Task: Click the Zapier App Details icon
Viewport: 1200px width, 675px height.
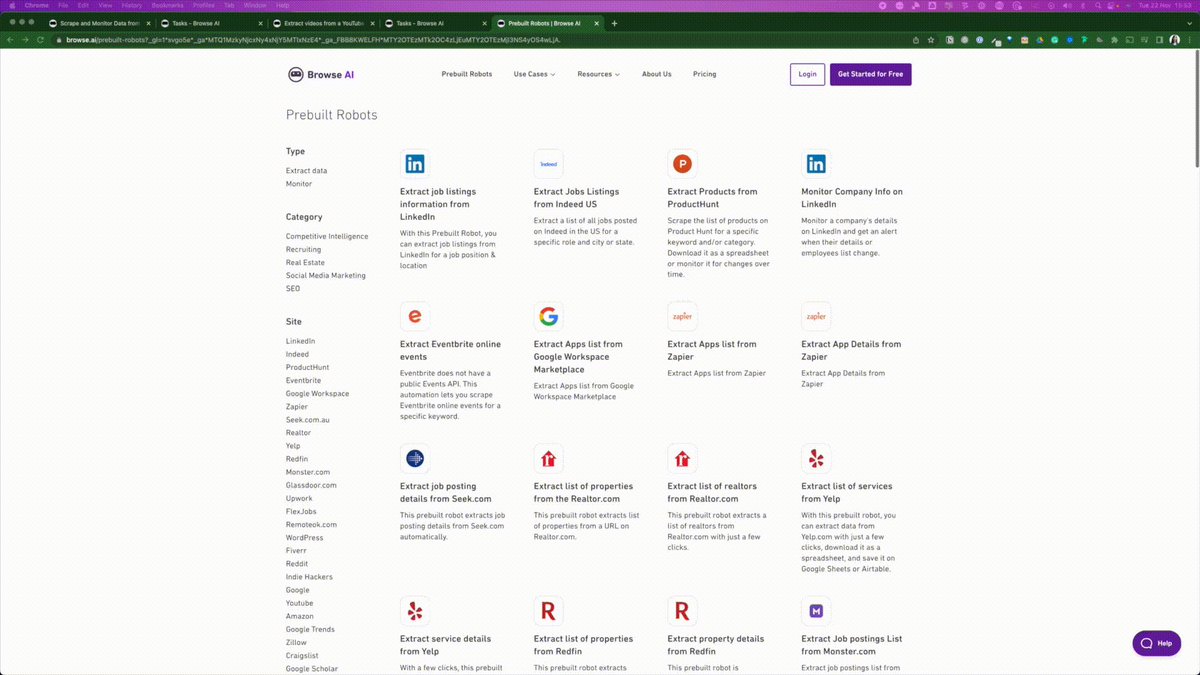Action: 816,317
